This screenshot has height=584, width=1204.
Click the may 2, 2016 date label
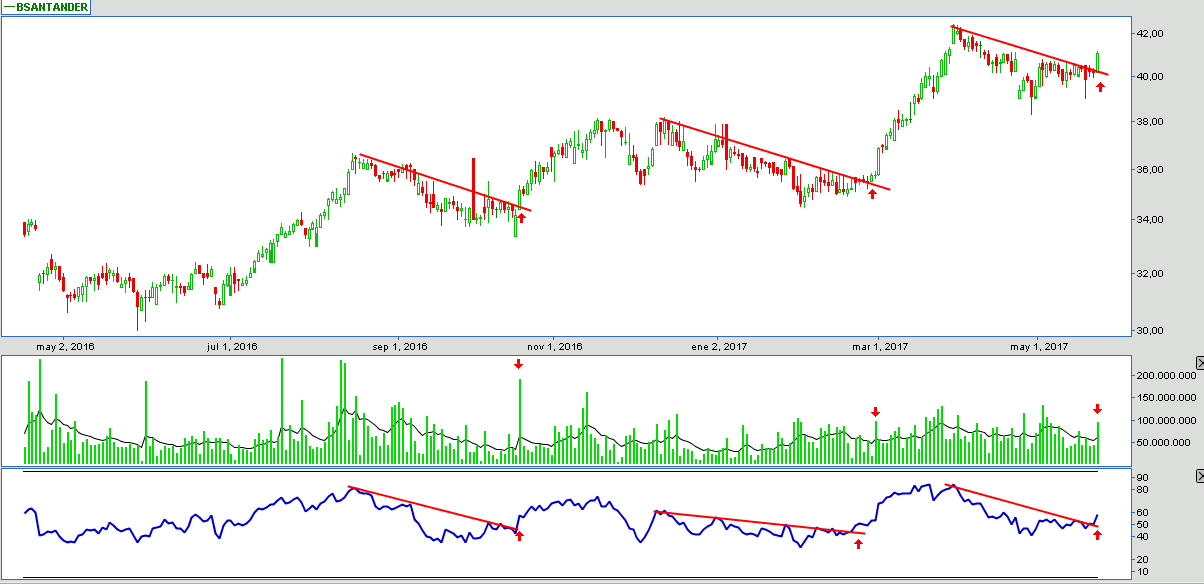click(x=68, y=347)
